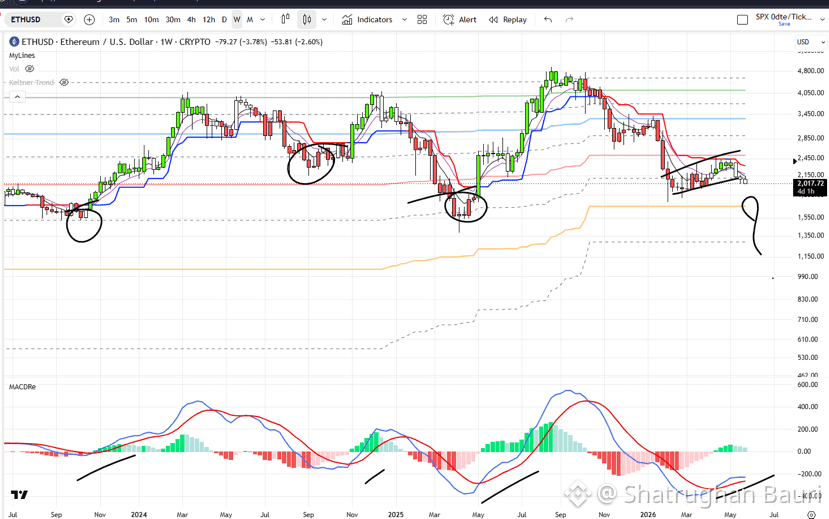Click the Replay rewind icon
The width and height of the screenshot is (829, 519).
(x=493, y=20)
